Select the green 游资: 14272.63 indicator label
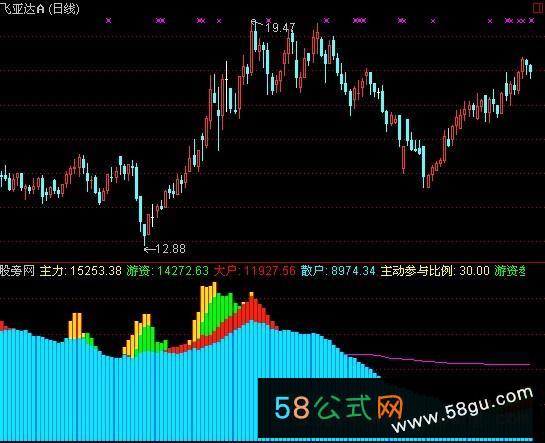Image resolution: width=545 pixels, height=443 pixels. click(168, 271)
